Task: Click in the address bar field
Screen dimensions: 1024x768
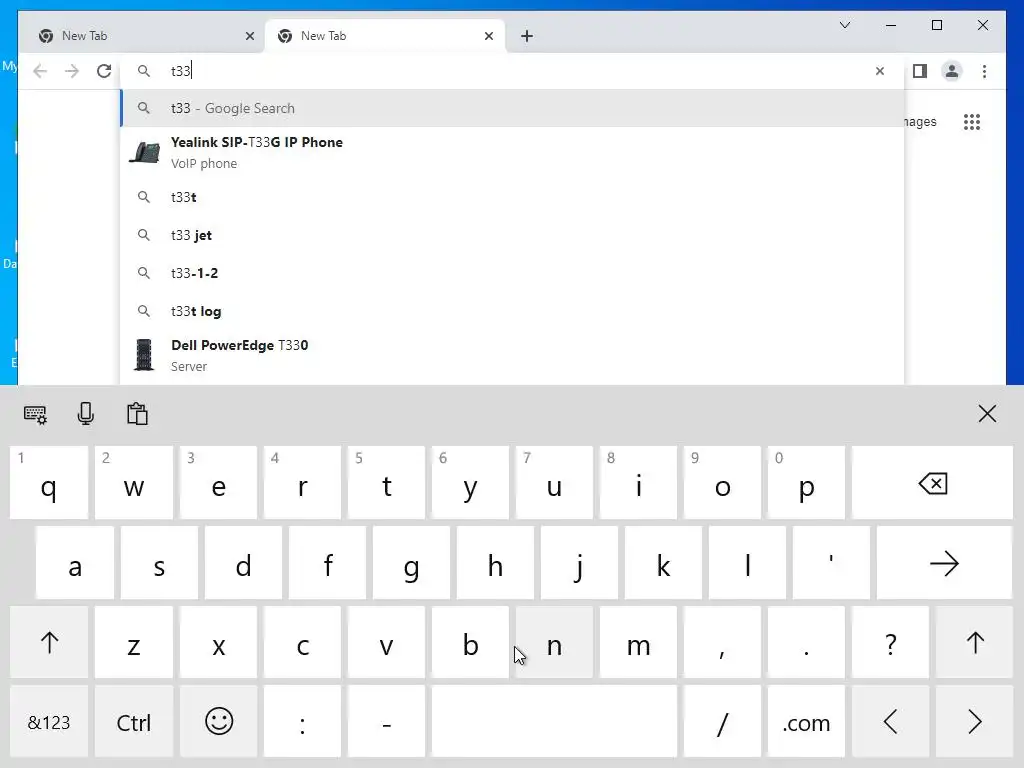Action: pyautogui.click(x=513, y=71)
